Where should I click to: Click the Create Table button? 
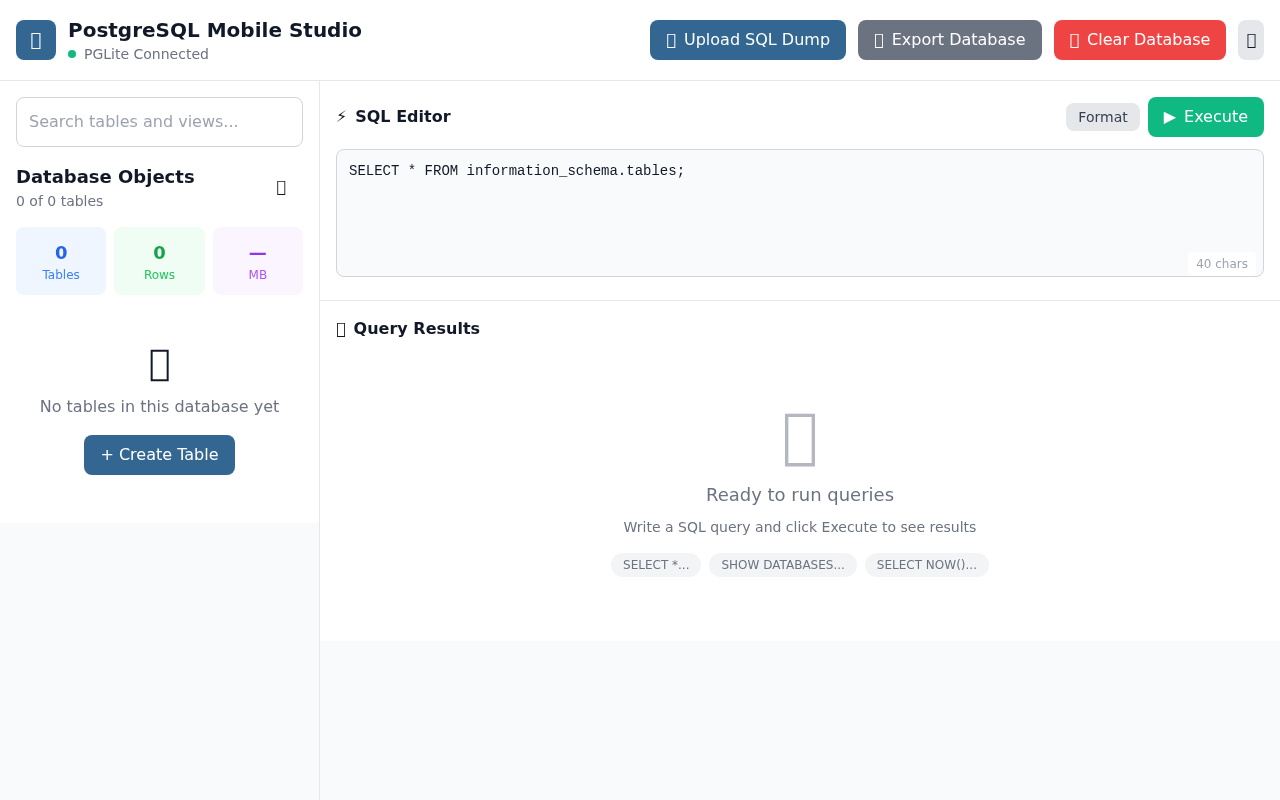pos(159,455)
